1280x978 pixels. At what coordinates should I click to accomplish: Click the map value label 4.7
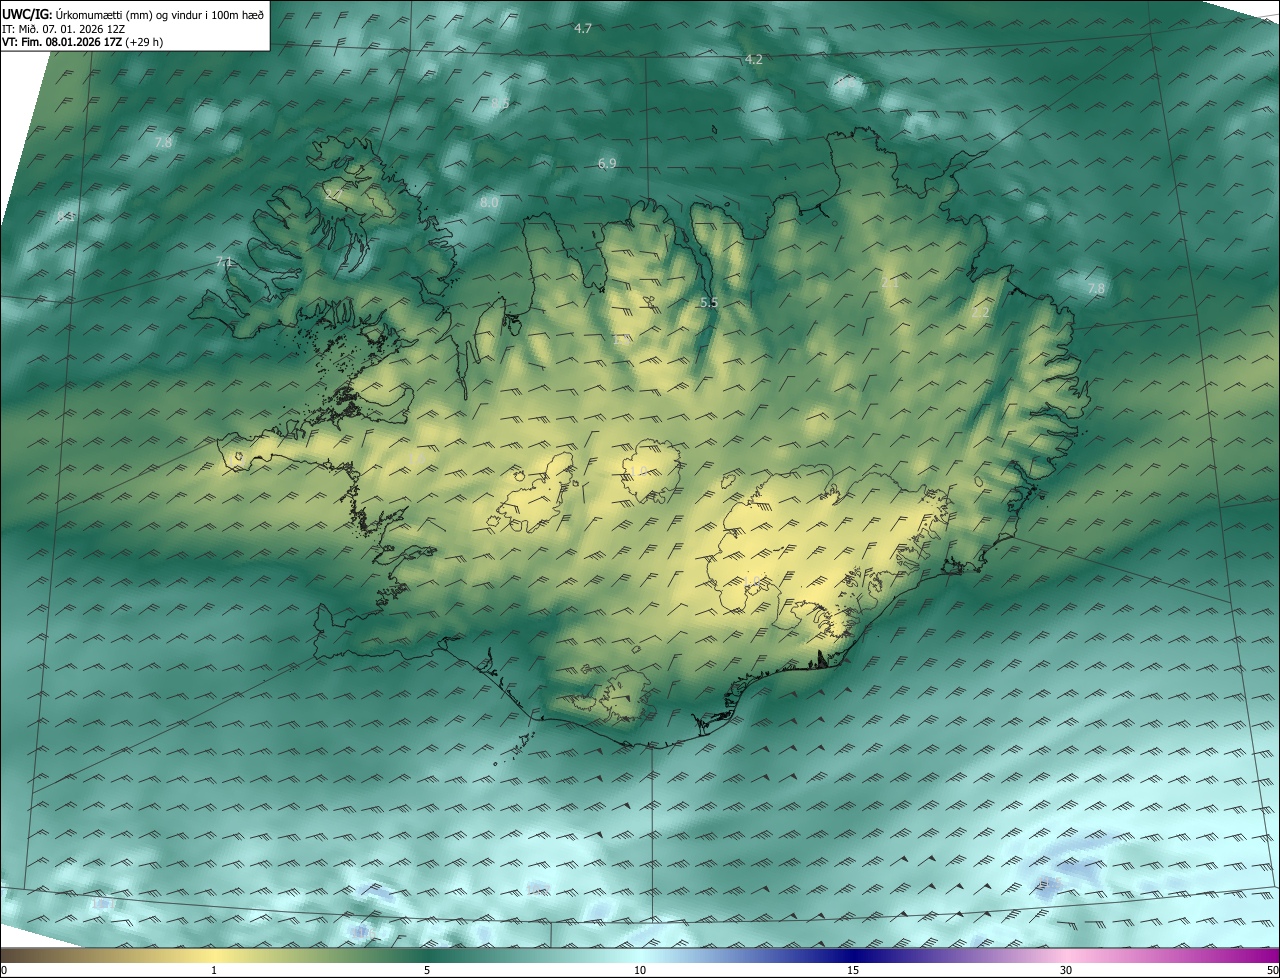tap(583, 29)
